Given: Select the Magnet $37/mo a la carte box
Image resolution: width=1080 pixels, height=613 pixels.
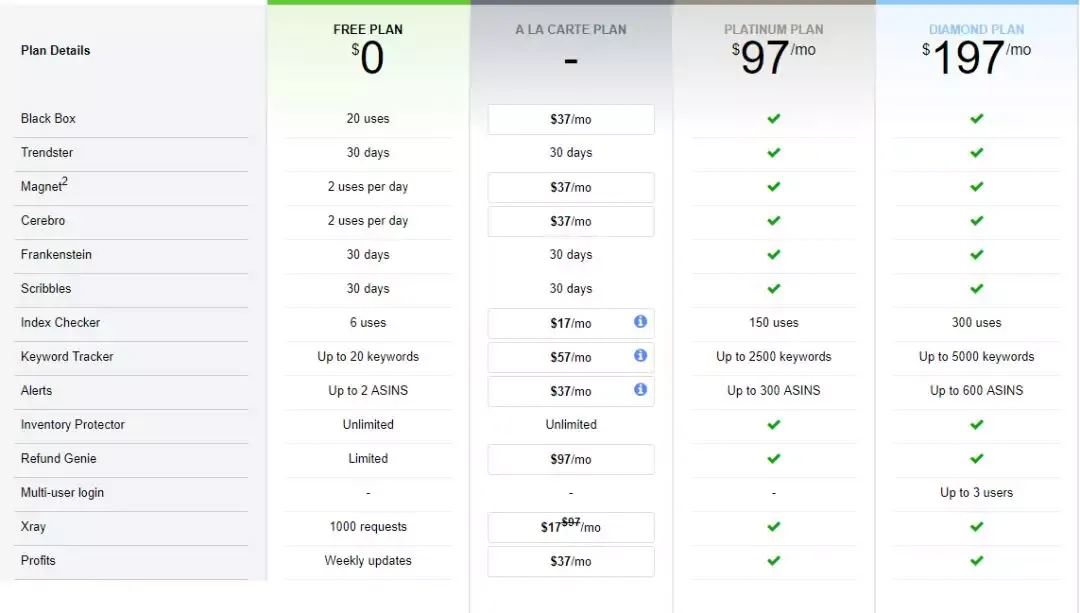Looking at the screenshot, I should tap(571, 187).
